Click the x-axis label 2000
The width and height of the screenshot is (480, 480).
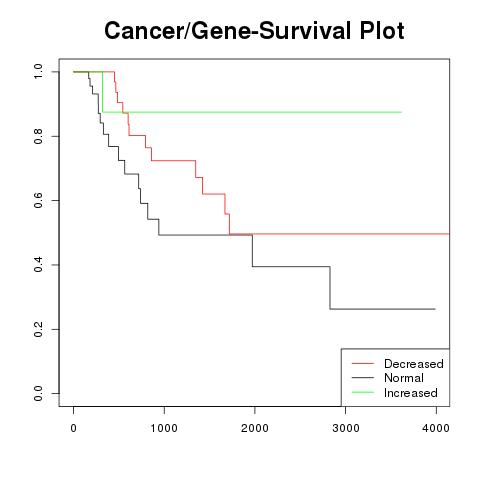pos(255,428)
